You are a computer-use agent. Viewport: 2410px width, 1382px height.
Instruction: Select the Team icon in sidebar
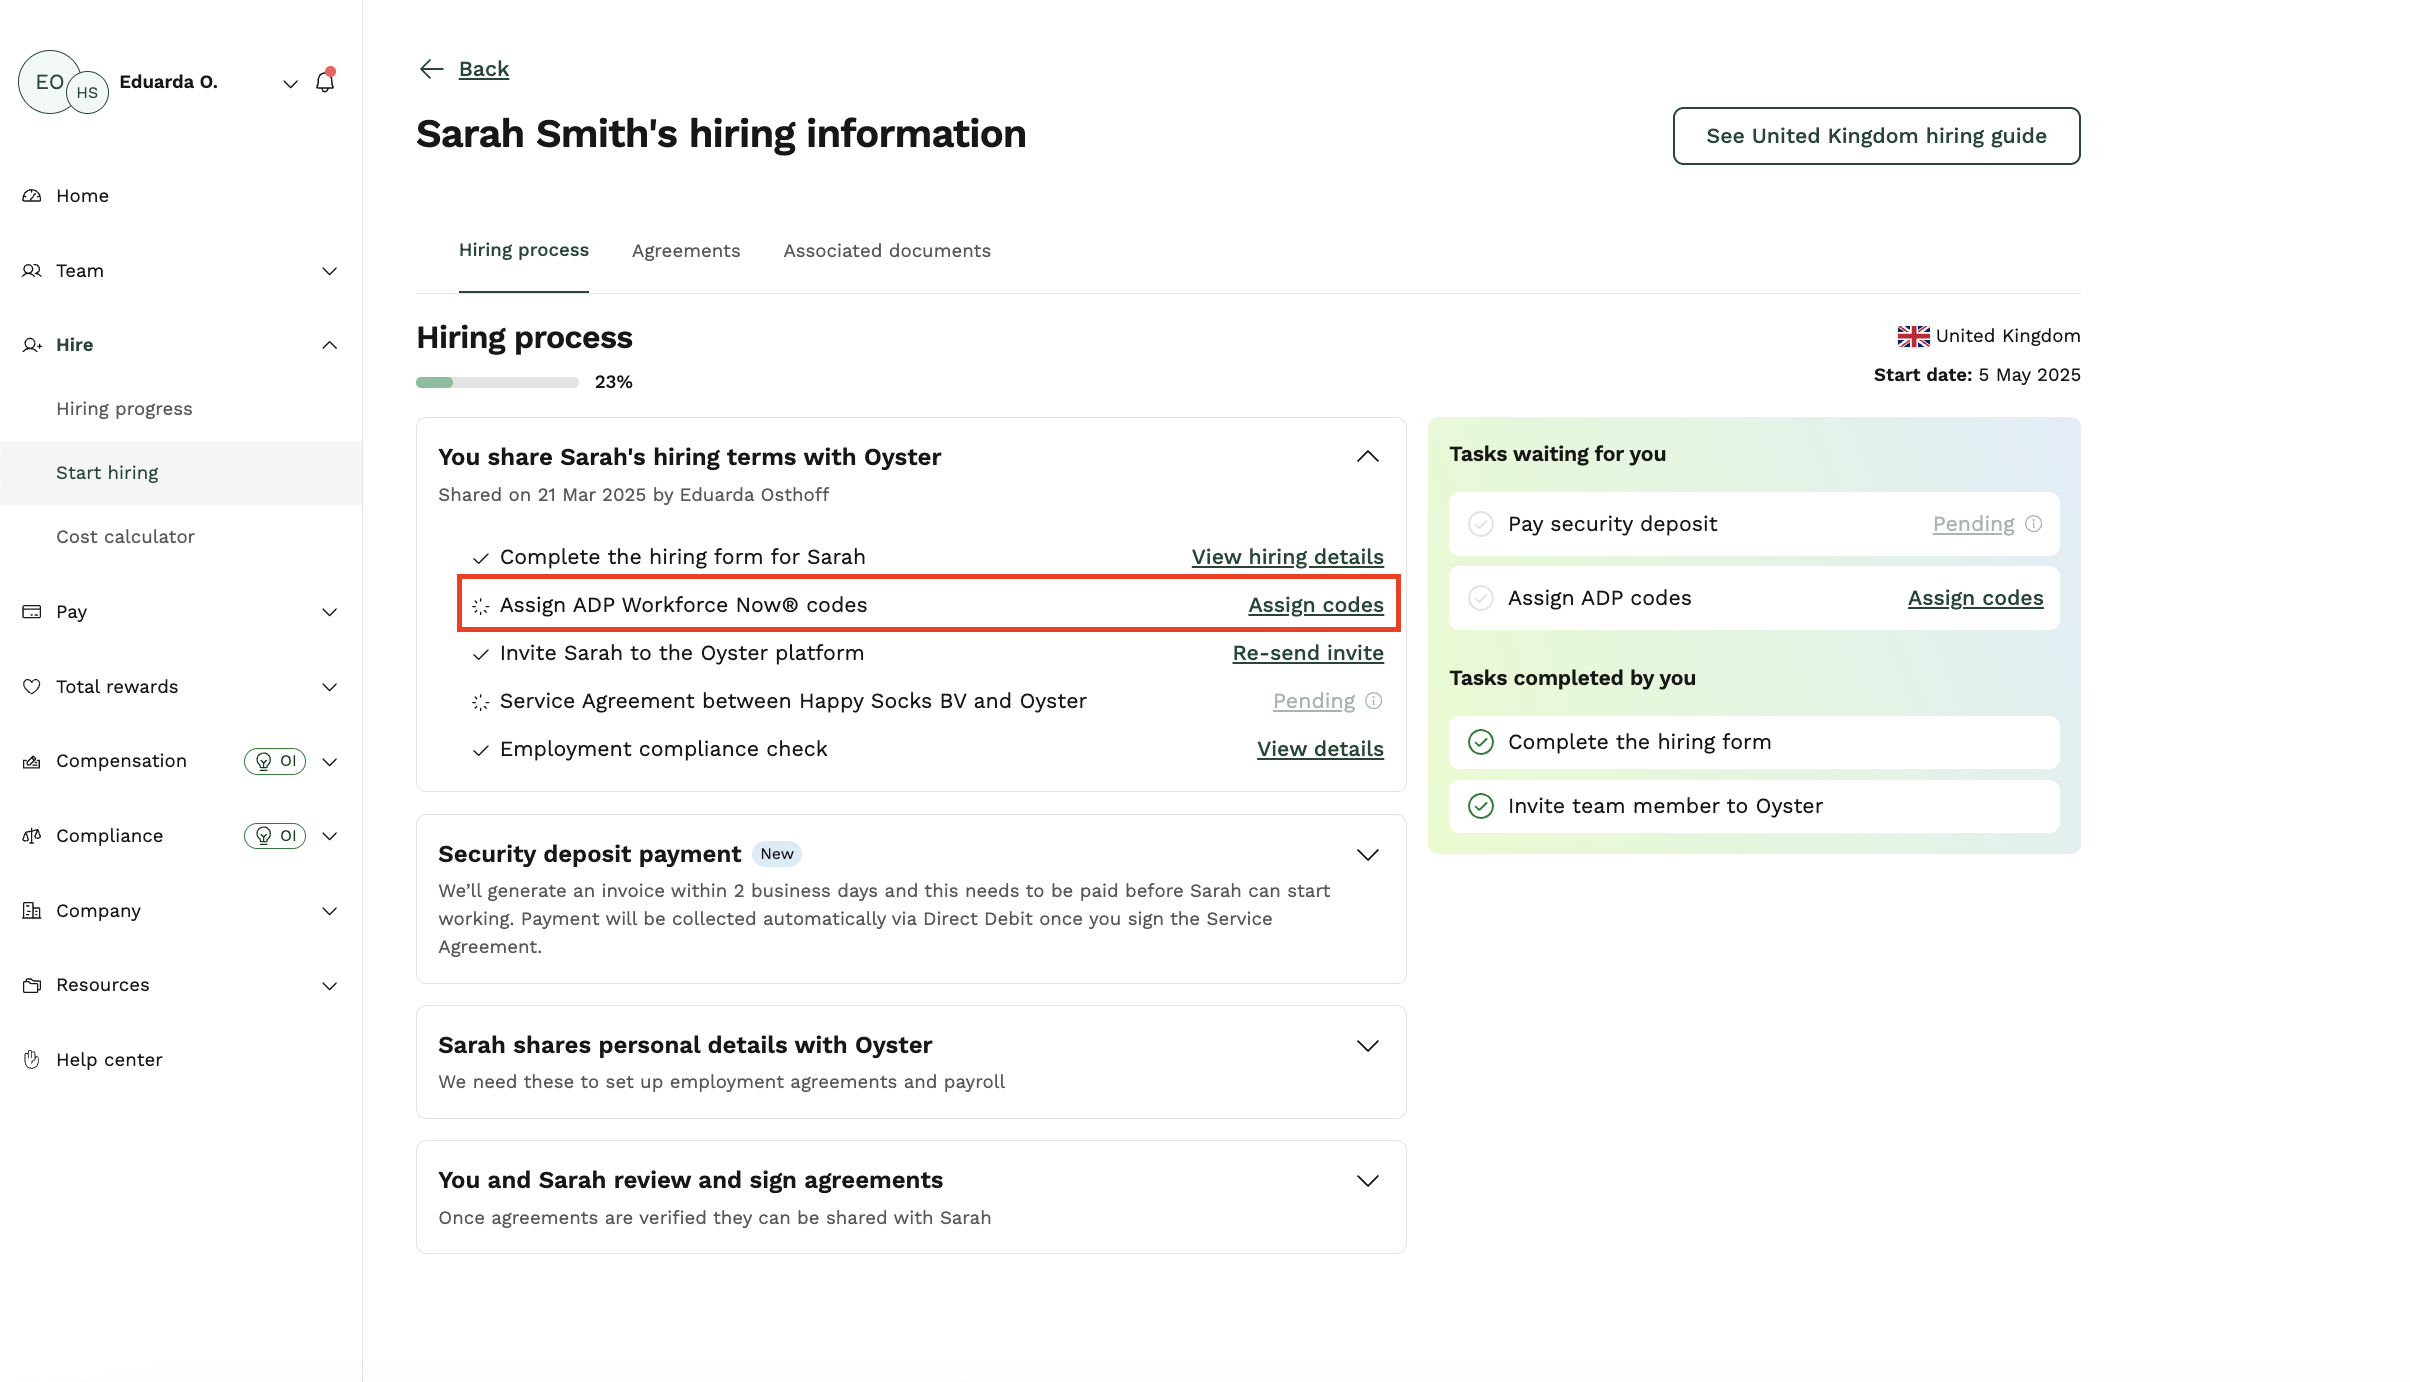(x=31, y=270)
